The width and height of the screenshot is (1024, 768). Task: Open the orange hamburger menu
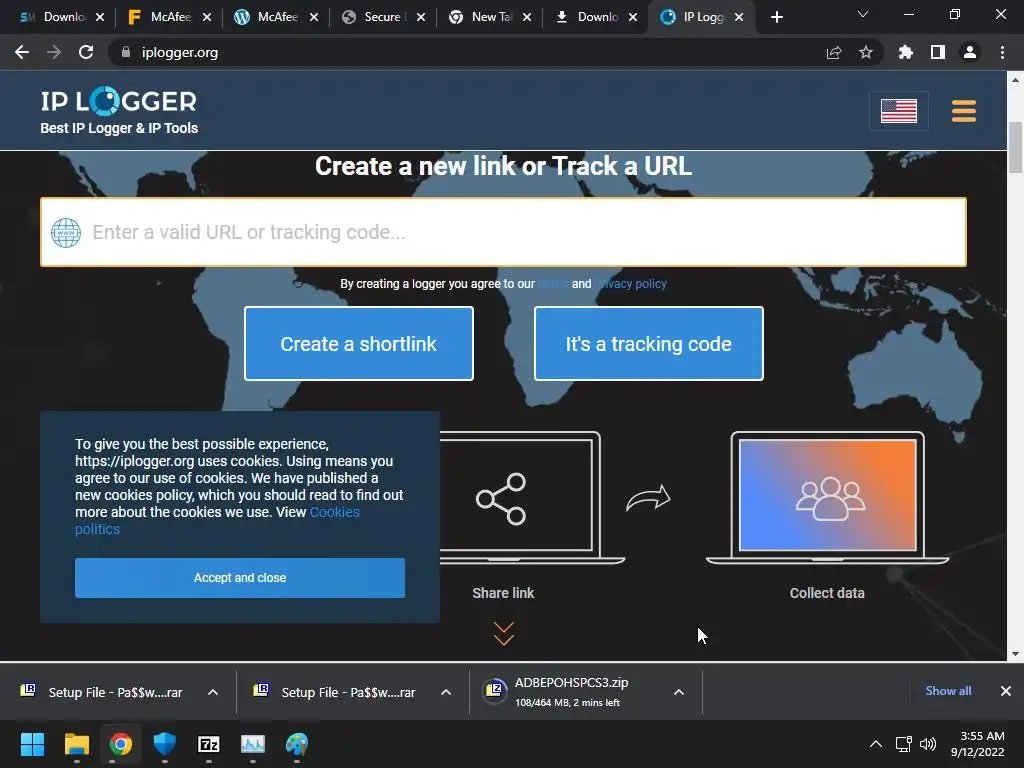(x=964, y=111)
